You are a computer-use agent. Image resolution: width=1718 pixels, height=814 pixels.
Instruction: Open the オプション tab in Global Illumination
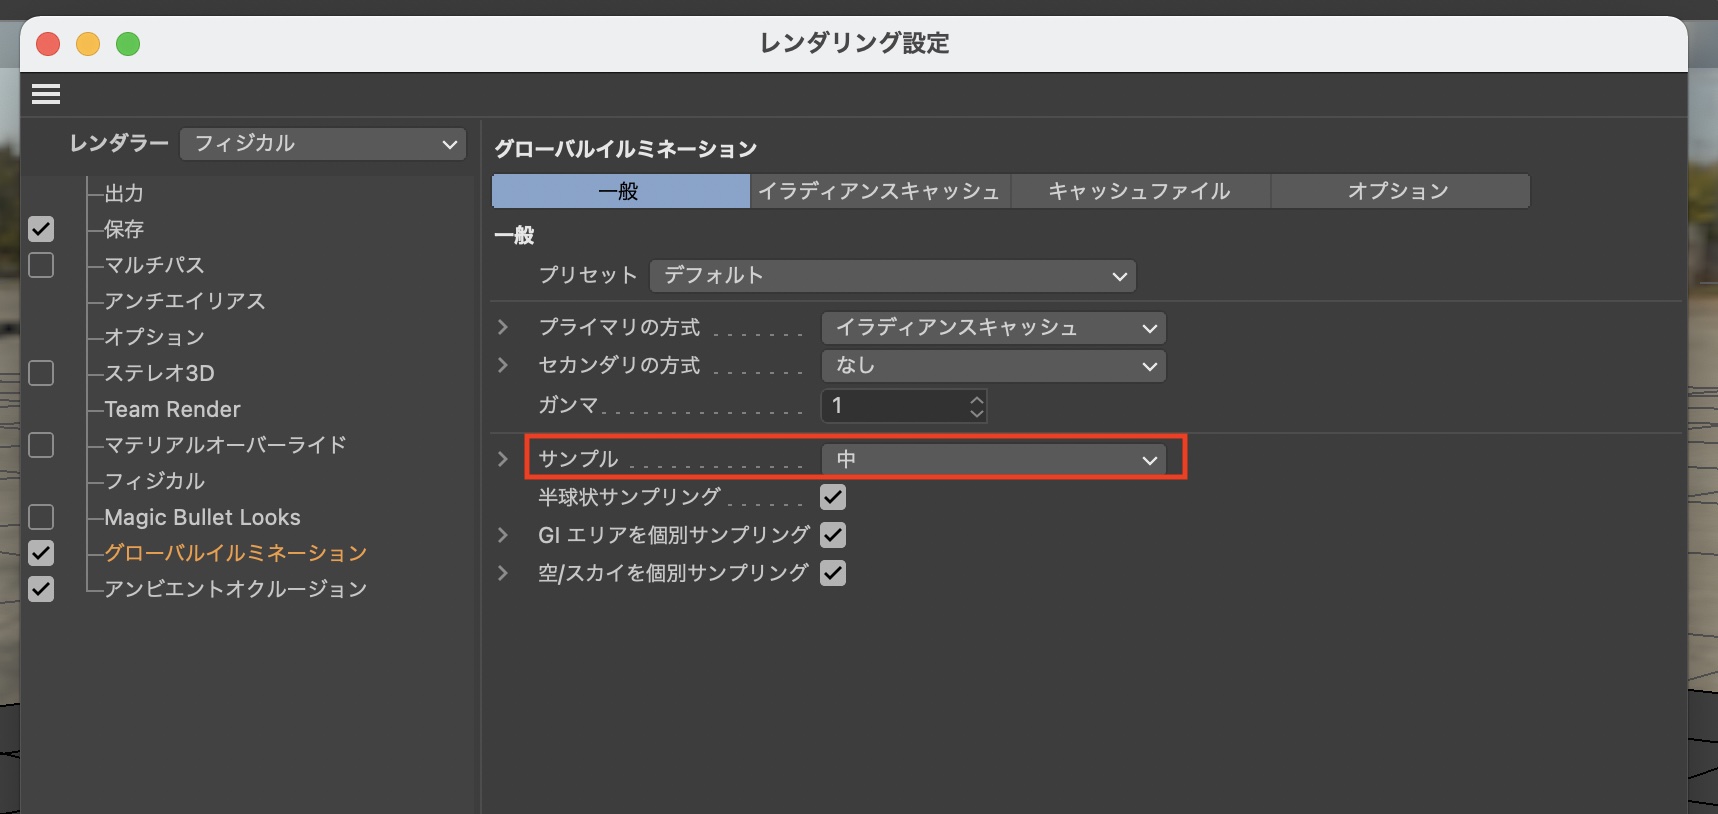pyautogui.click(x=1398, y=191)
